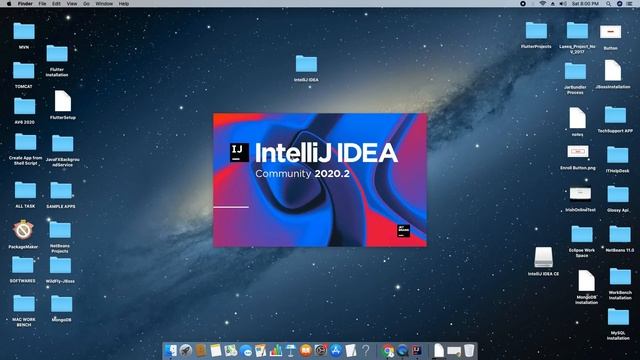Open the Edit menu

pyautogui.click(x=57, y=4)
